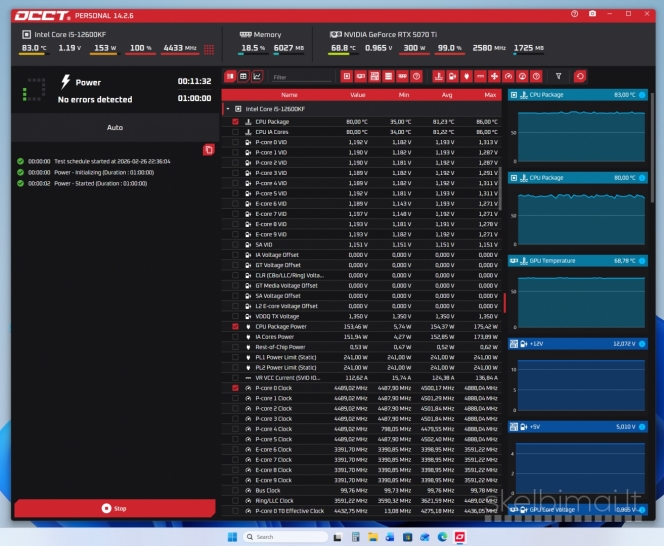Check the IA Cores Power checkbox
The width and height of the screenshot is (664, 546).
pyautogui.click(x=235, y=337)
